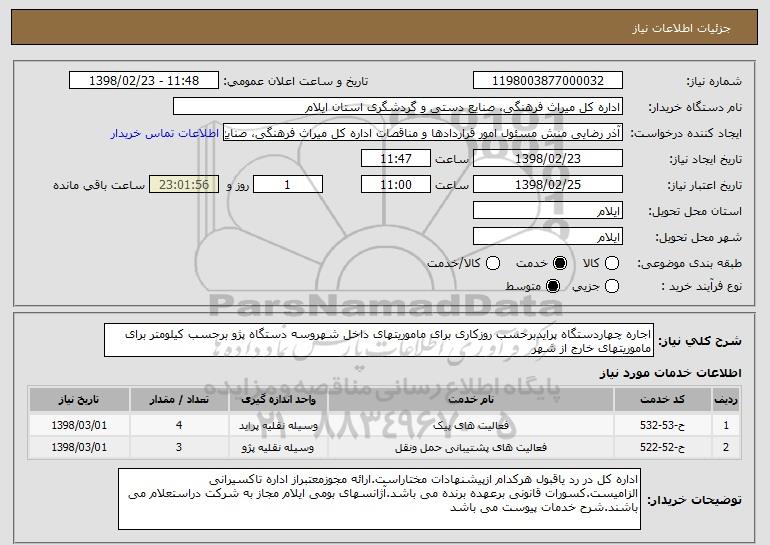Viewport: 770px width, 545px height.
Task: Click the توضیحات خریدار label
Action: 694,500
